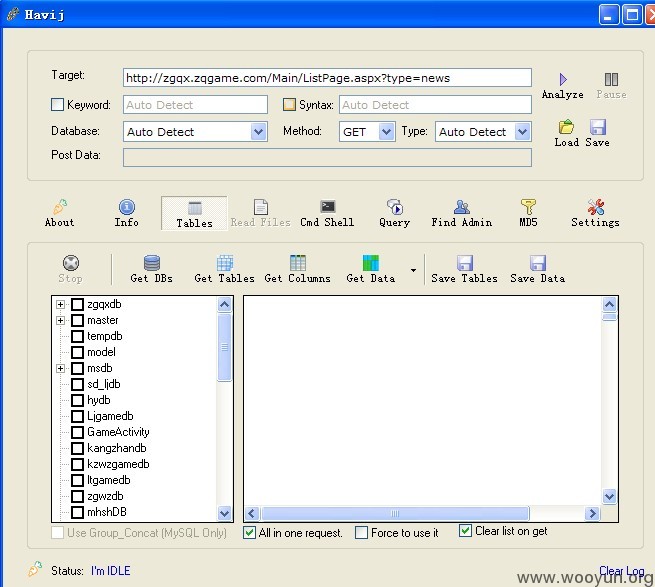Click the Save Data icon
The width and height of the screenshot is (655, 587).
coord(538,263)
